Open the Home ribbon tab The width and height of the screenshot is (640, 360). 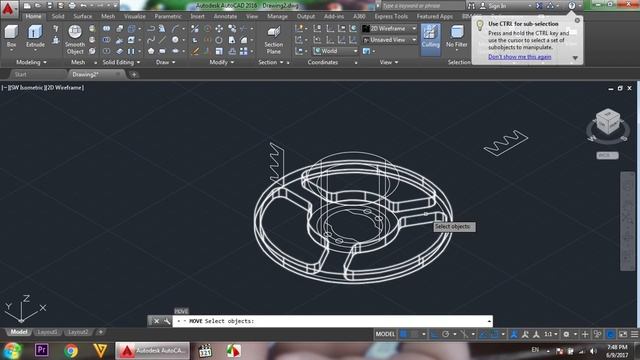coord(33,16)
